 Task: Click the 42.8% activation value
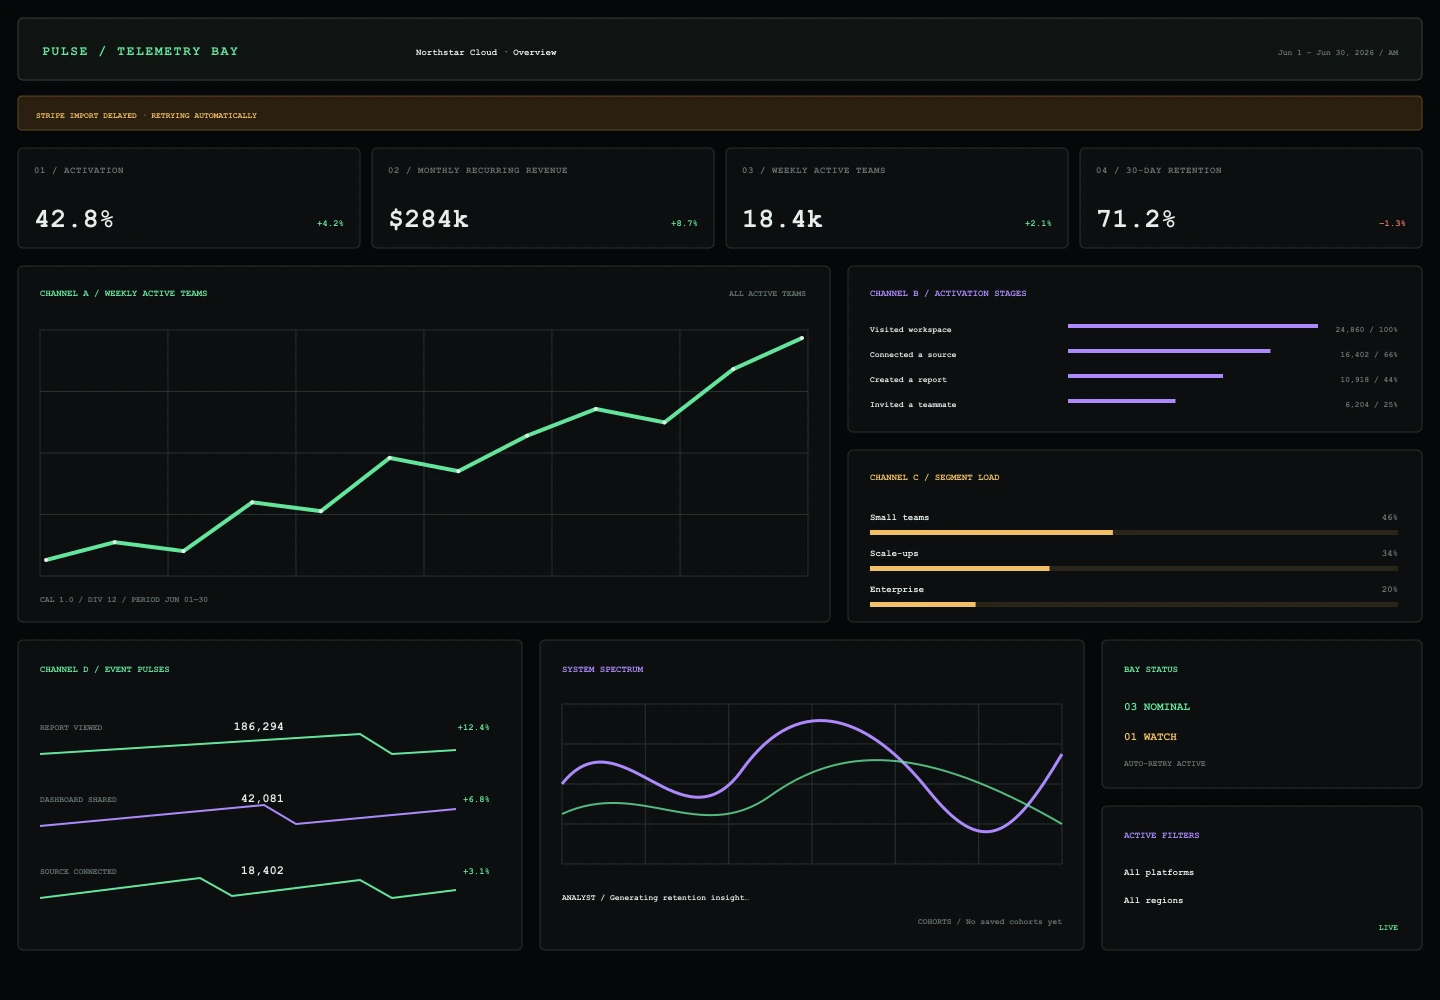tap(75, 219)
